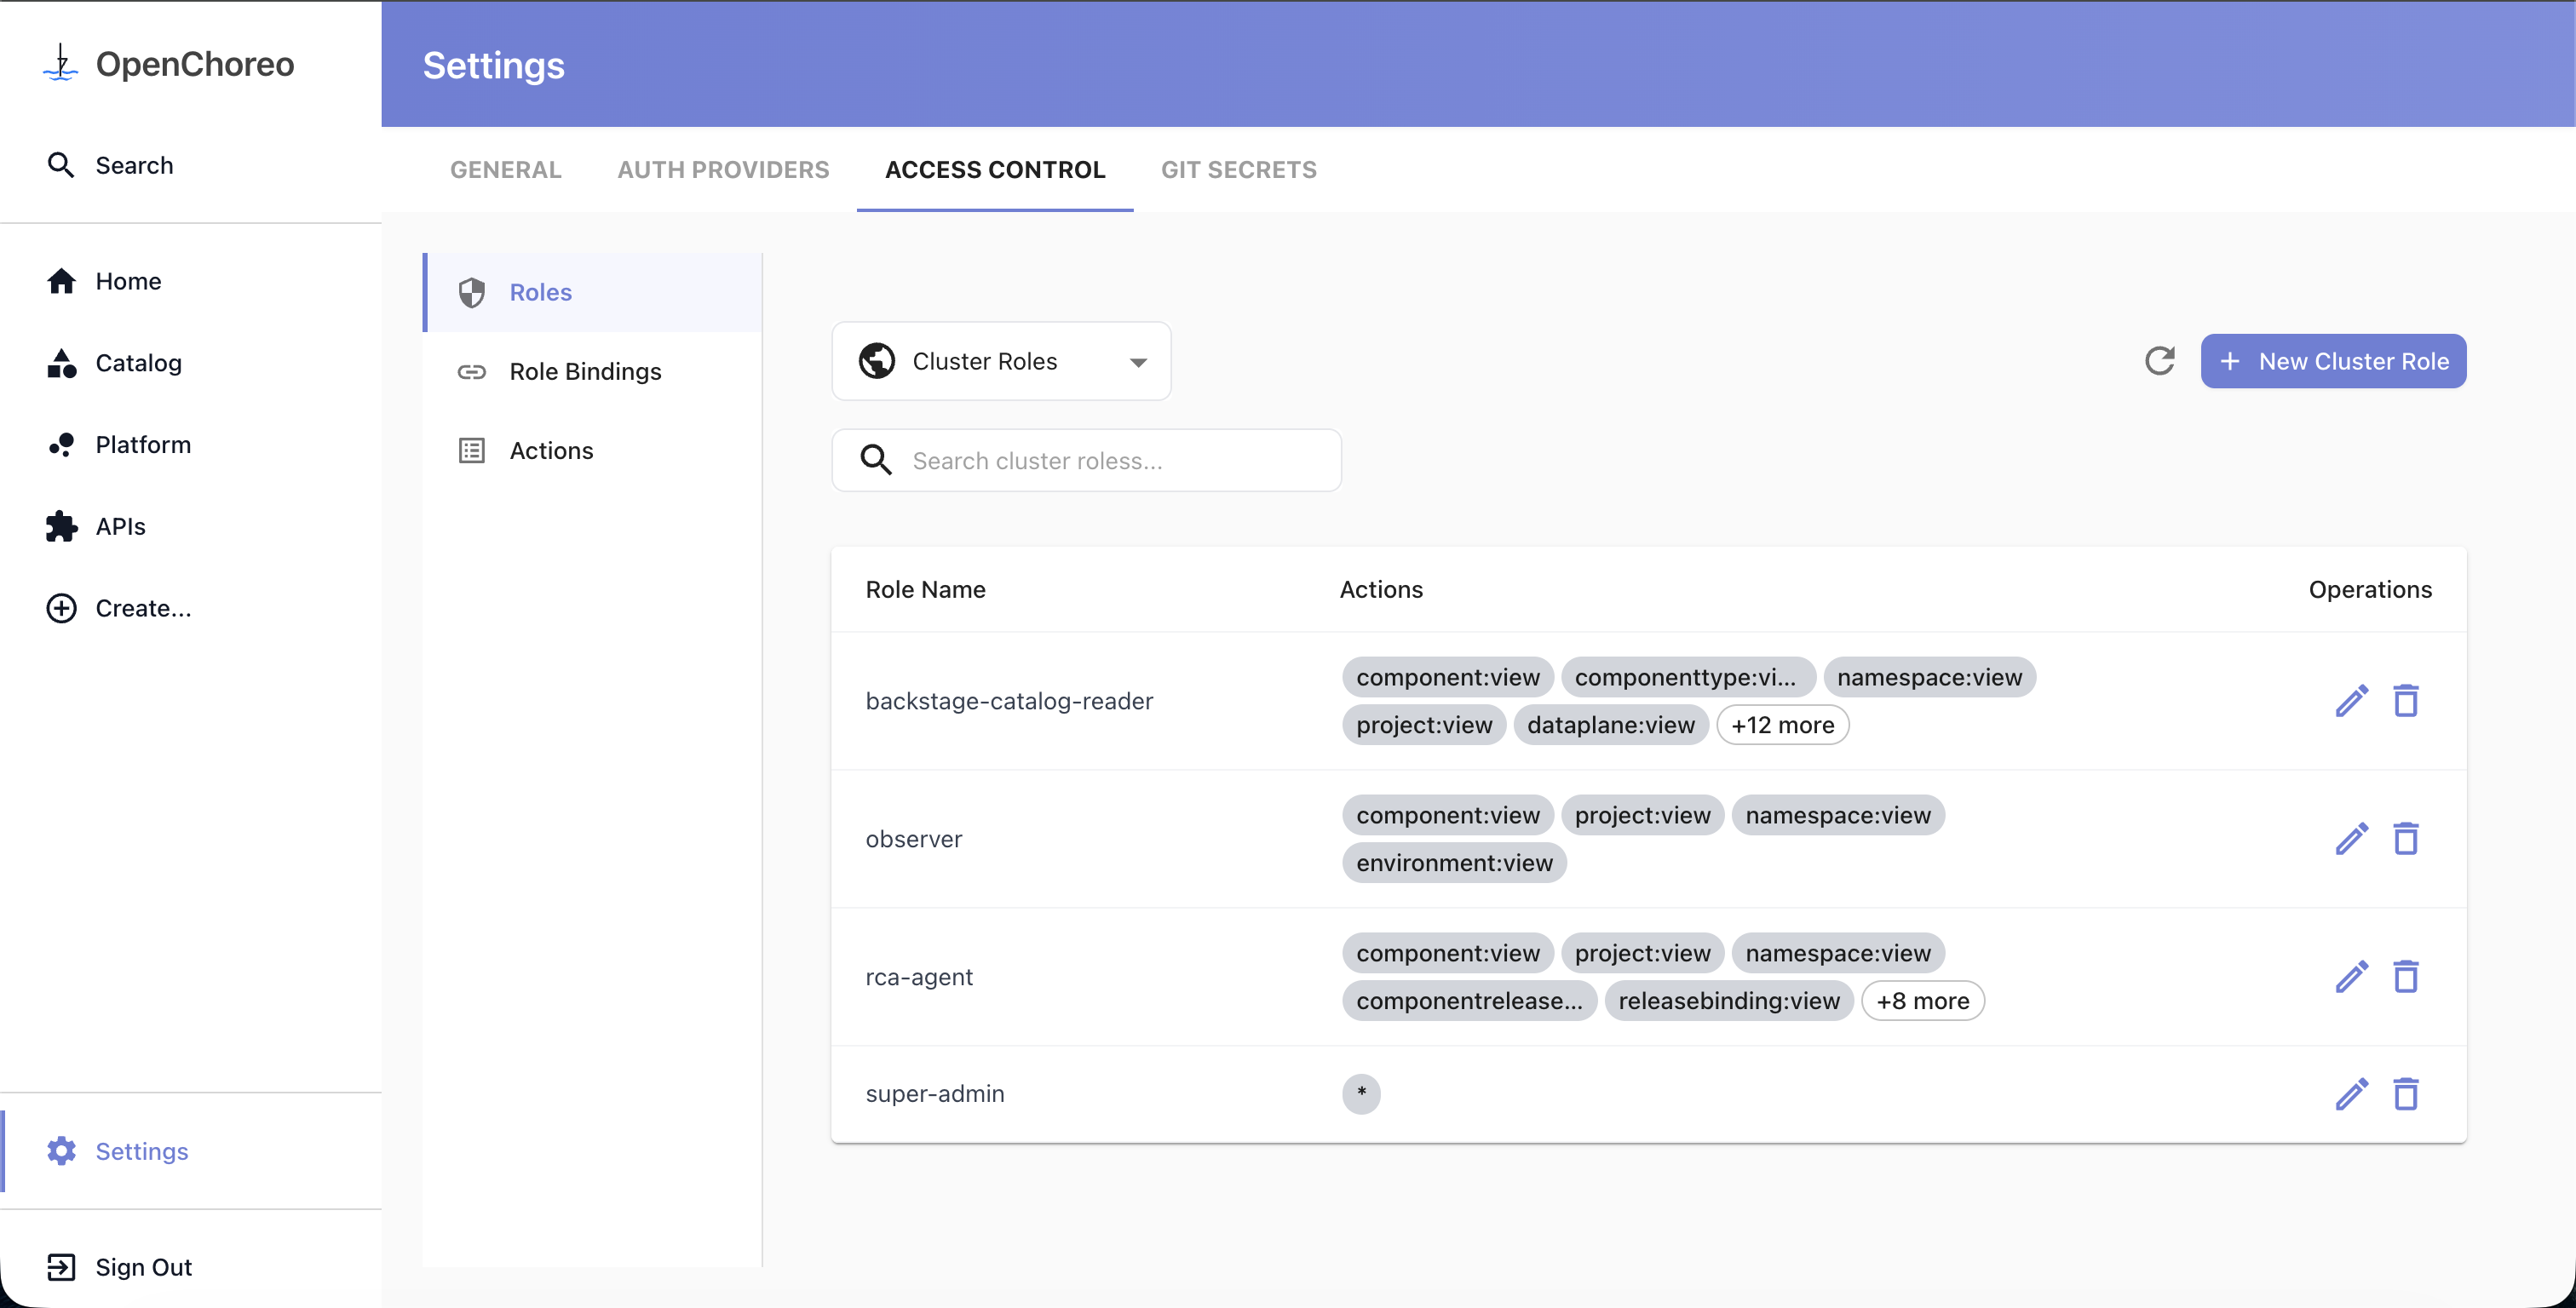Click the OpenChoreo logo
Screen dimensions: 2576x1308
pos(168,64)
